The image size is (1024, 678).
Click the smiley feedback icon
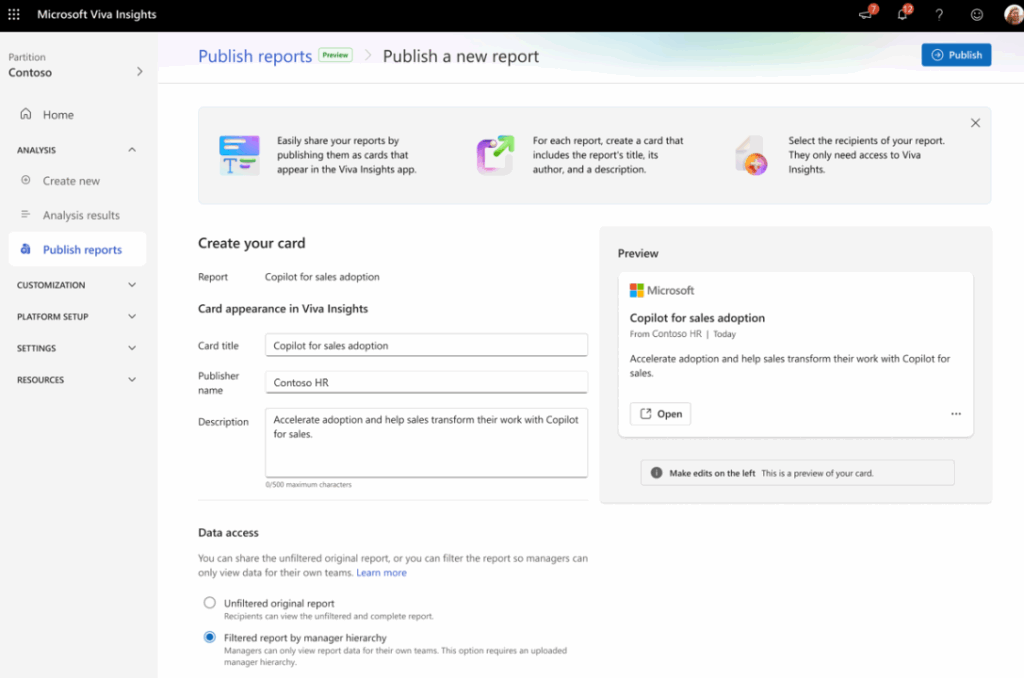point(976,14)
